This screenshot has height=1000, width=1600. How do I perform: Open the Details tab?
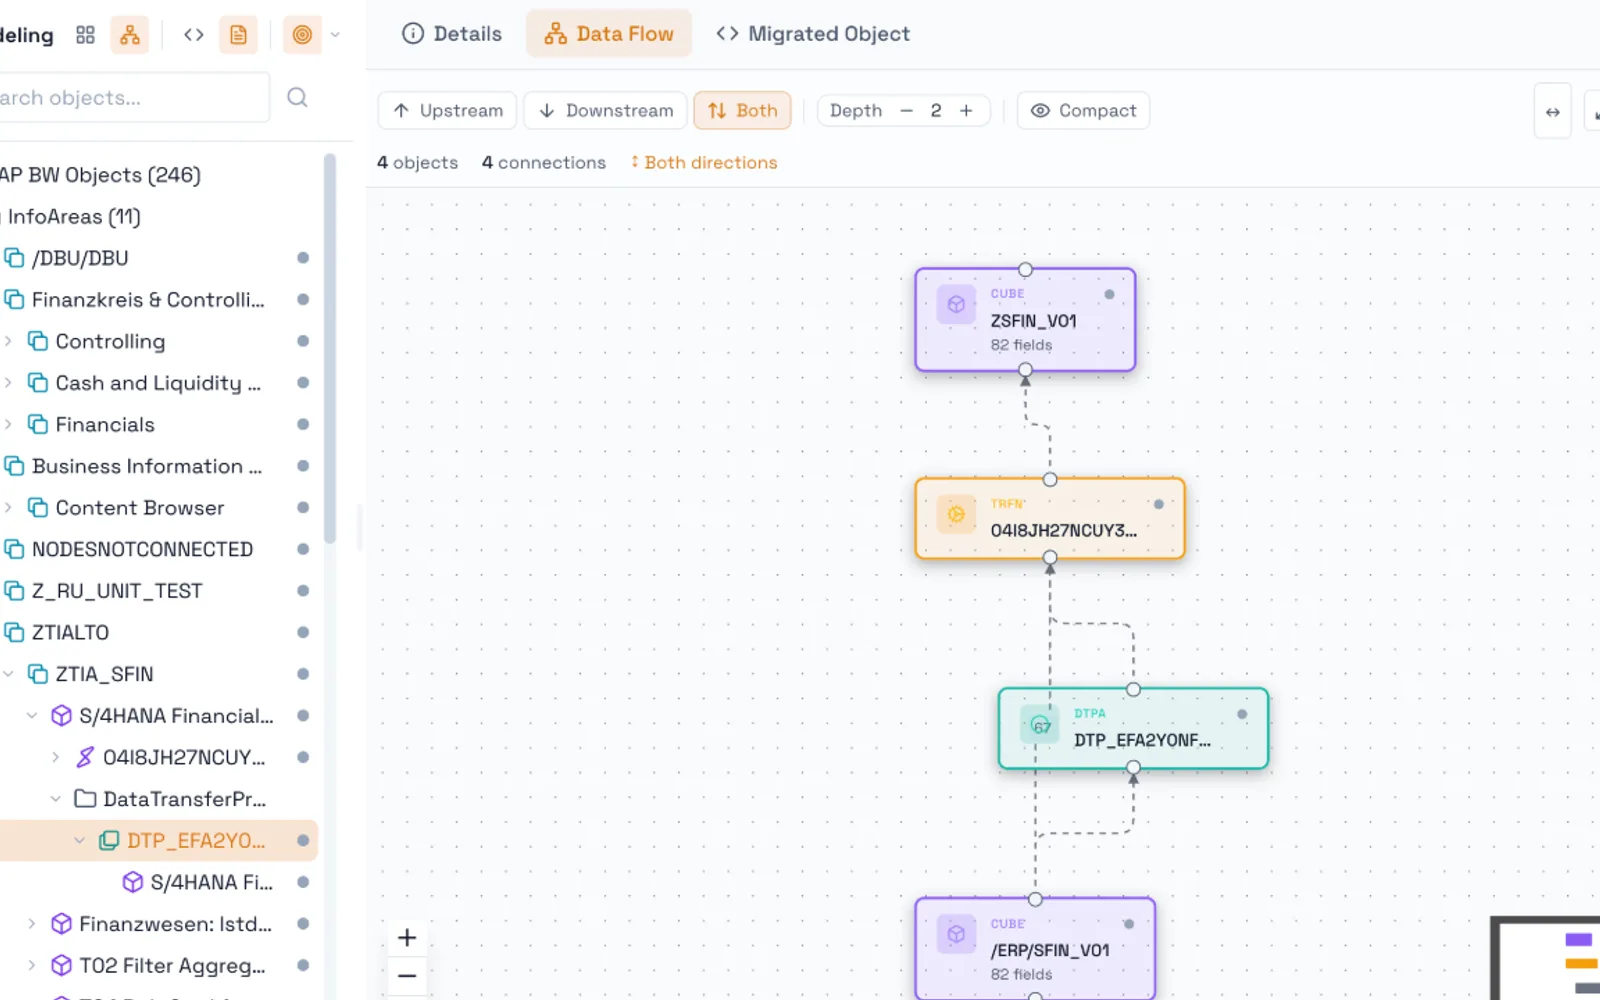(x=452, y=34)
